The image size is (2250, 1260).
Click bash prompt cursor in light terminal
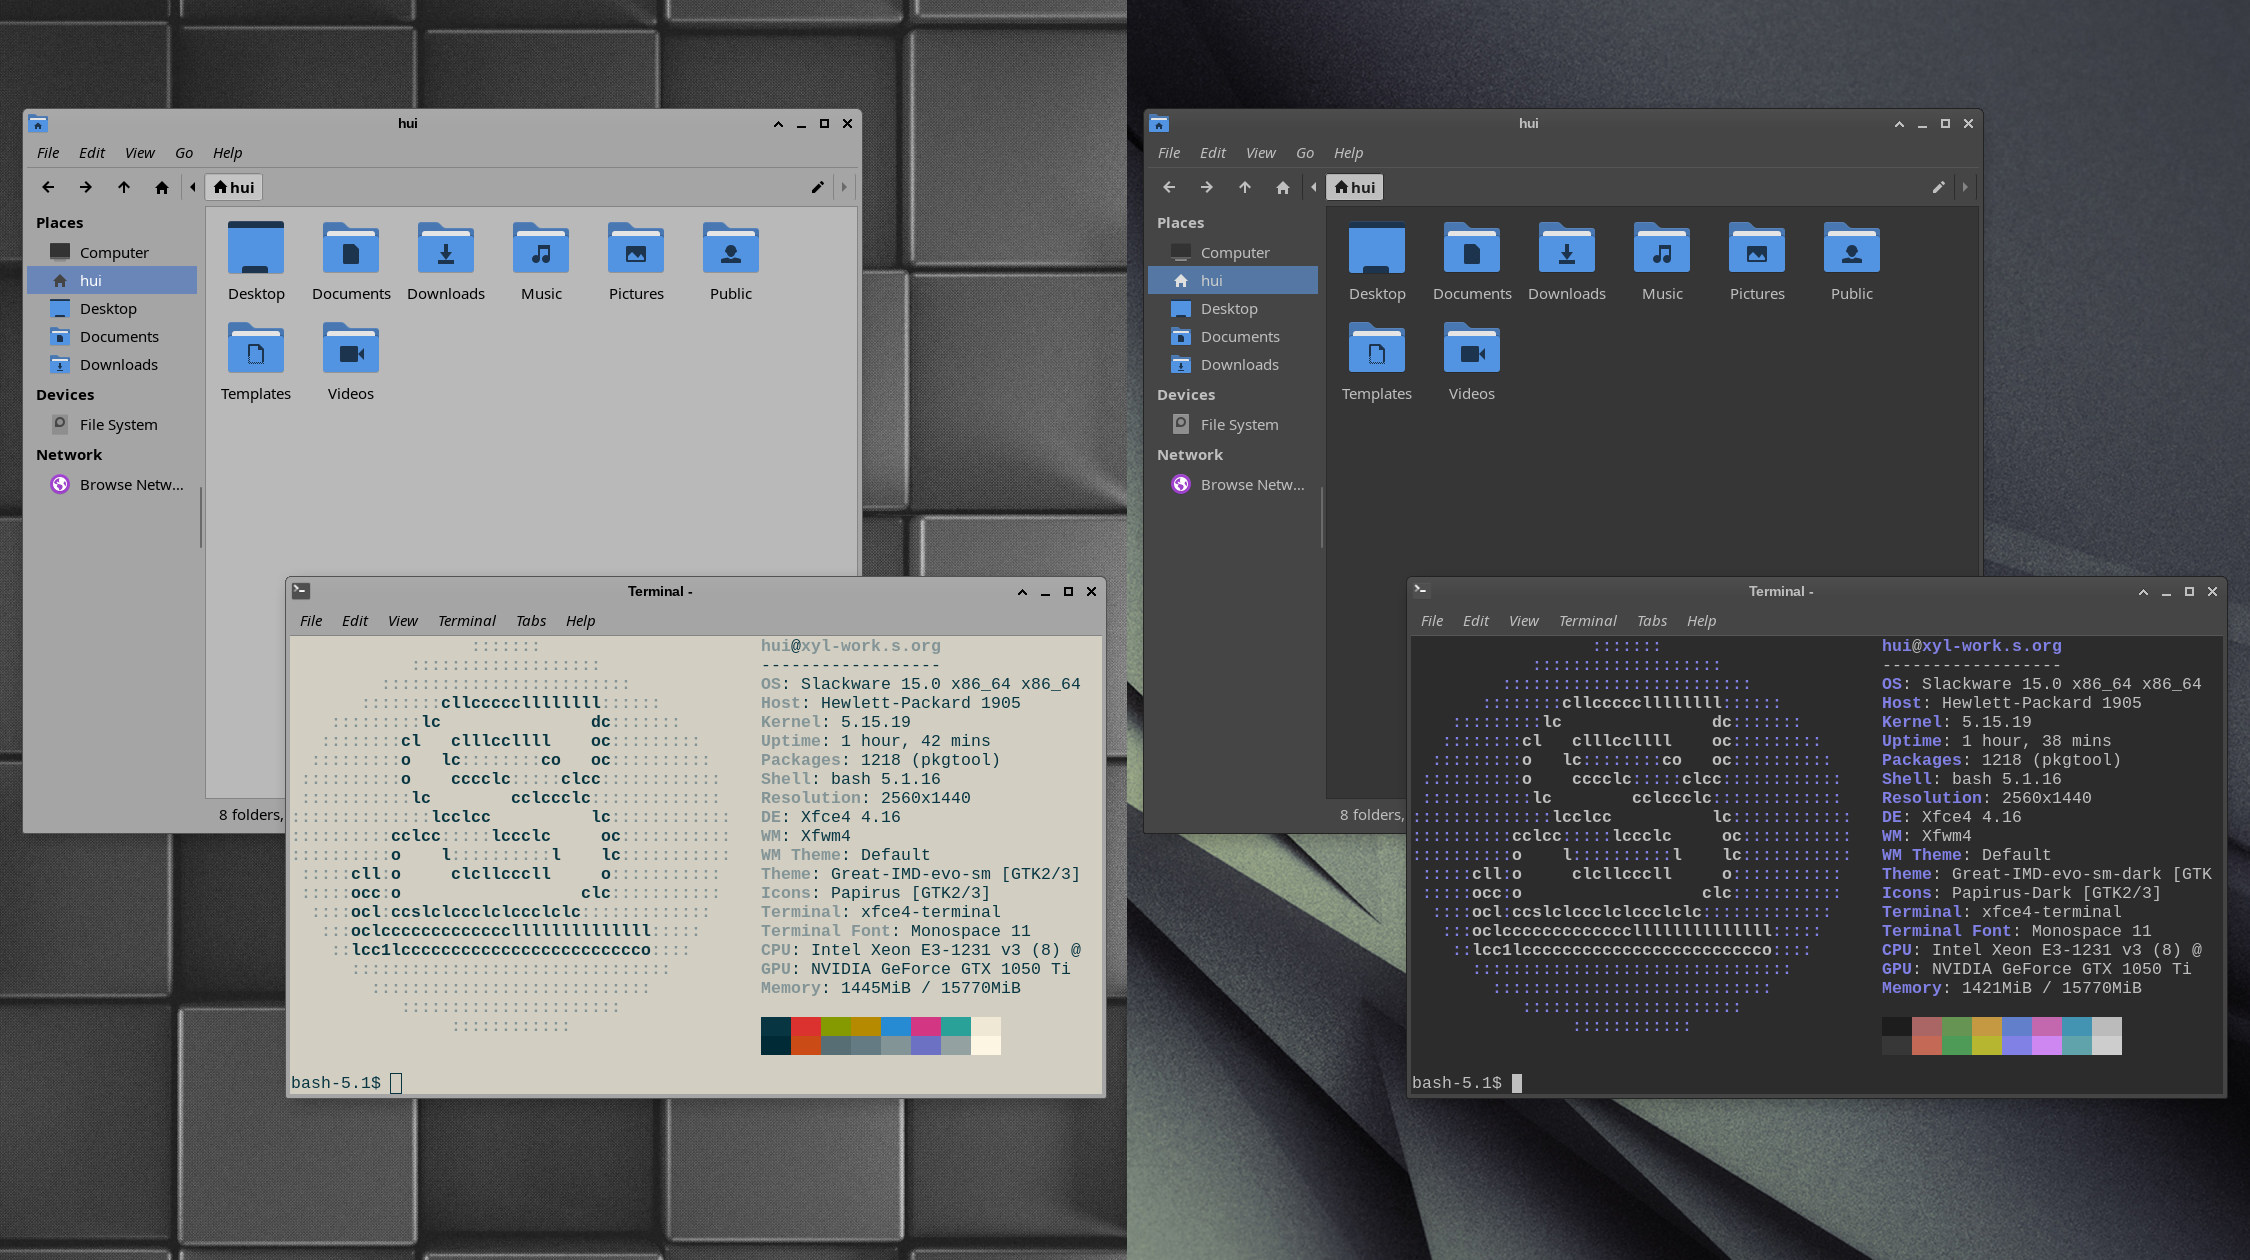pyautogui.click(x=396, y=1083)
